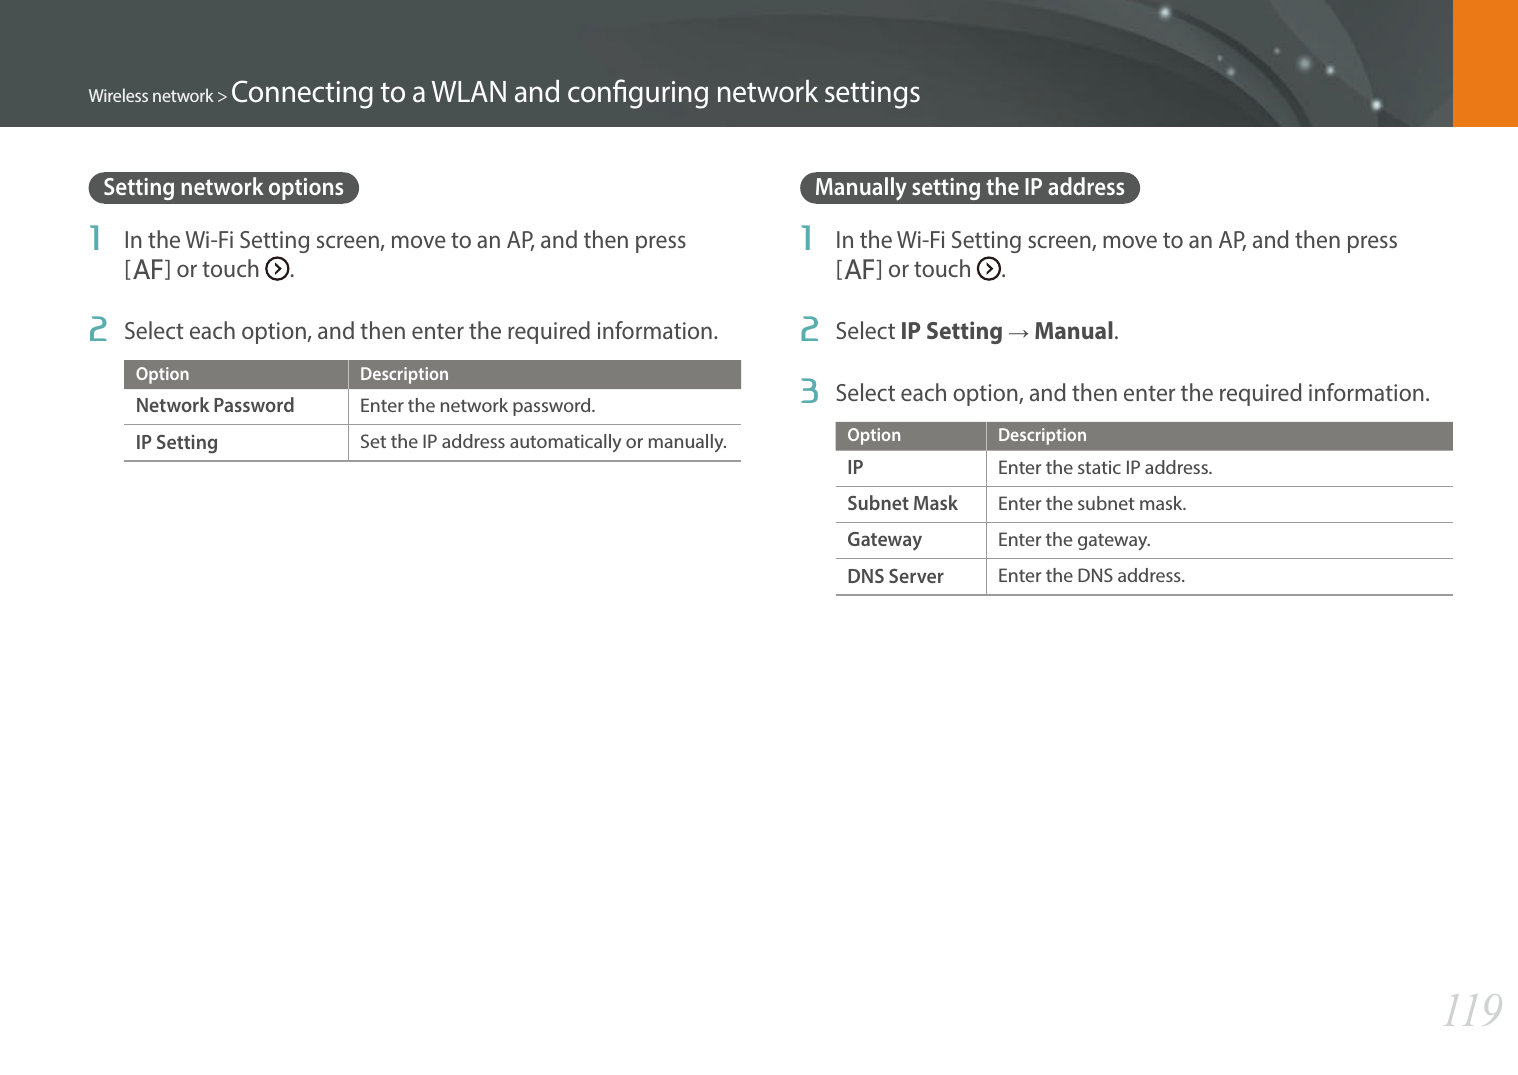Click the circled arrow icon under Setting network options

pyautogui.click(x=277, y=269)
